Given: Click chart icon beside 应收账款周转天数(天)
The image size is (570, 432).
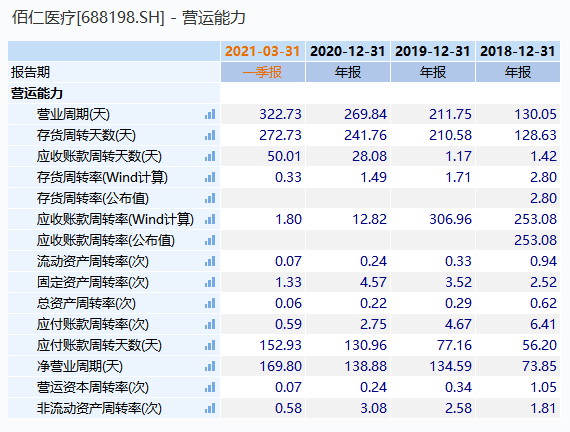Looking at the screenshot, I should coord(210,157).
